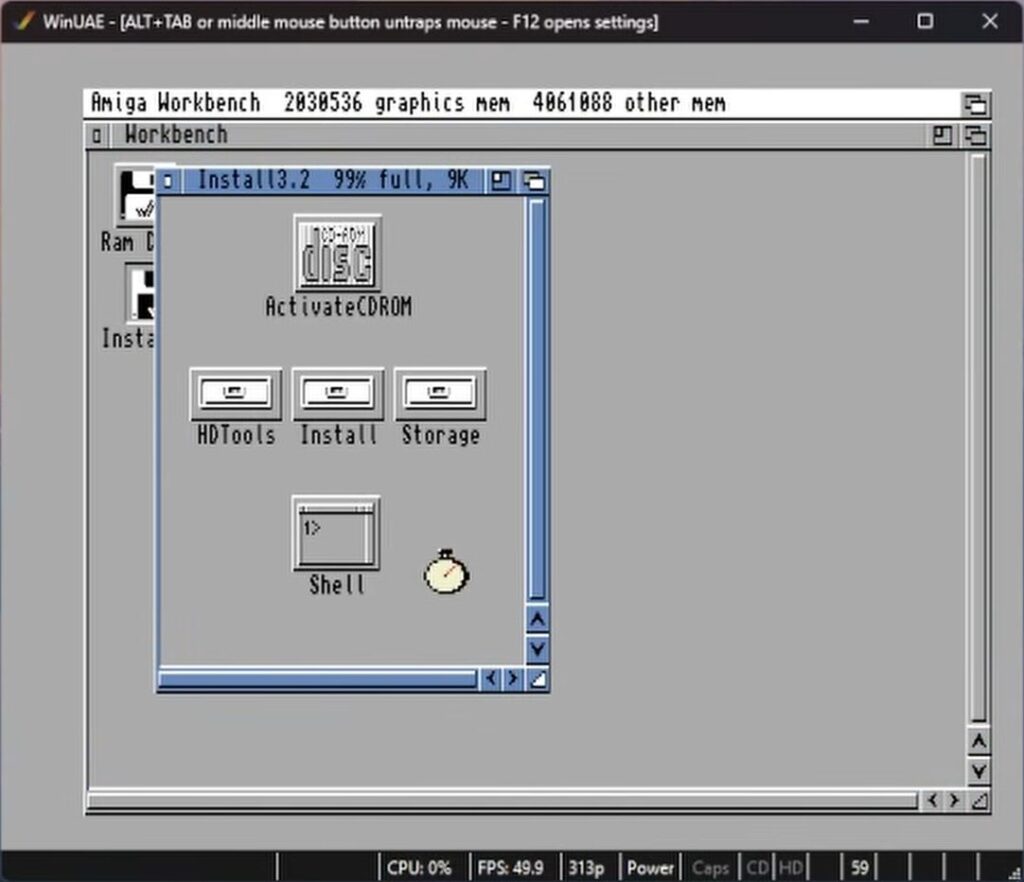Click the CPU: 0% status indicator

(419, 868)
